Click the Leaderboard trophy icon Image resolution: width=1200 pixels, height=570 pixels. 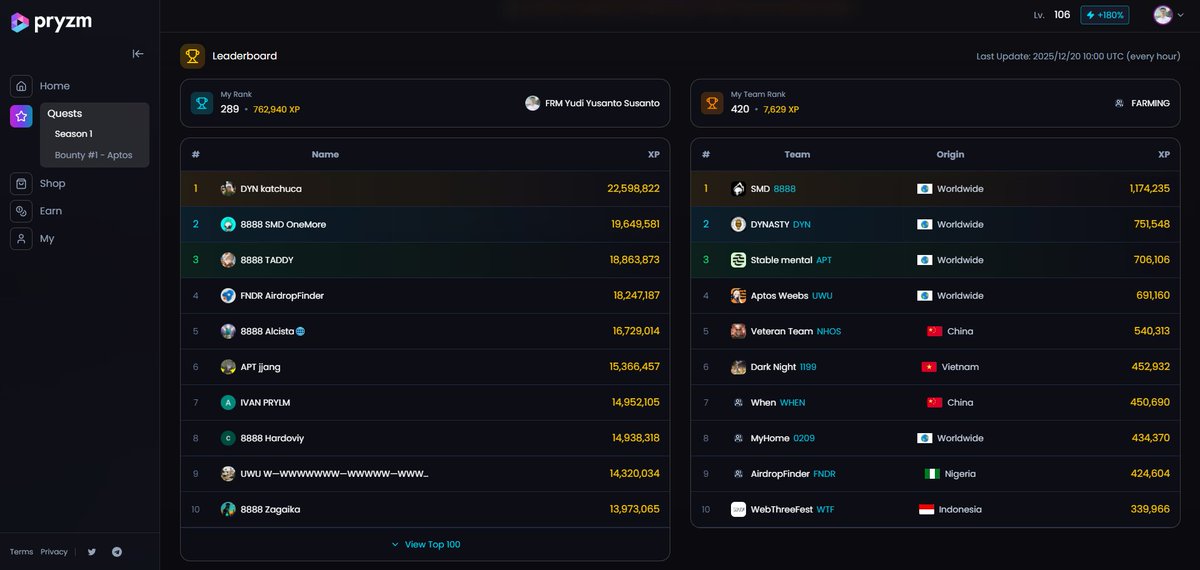point(192,56)
